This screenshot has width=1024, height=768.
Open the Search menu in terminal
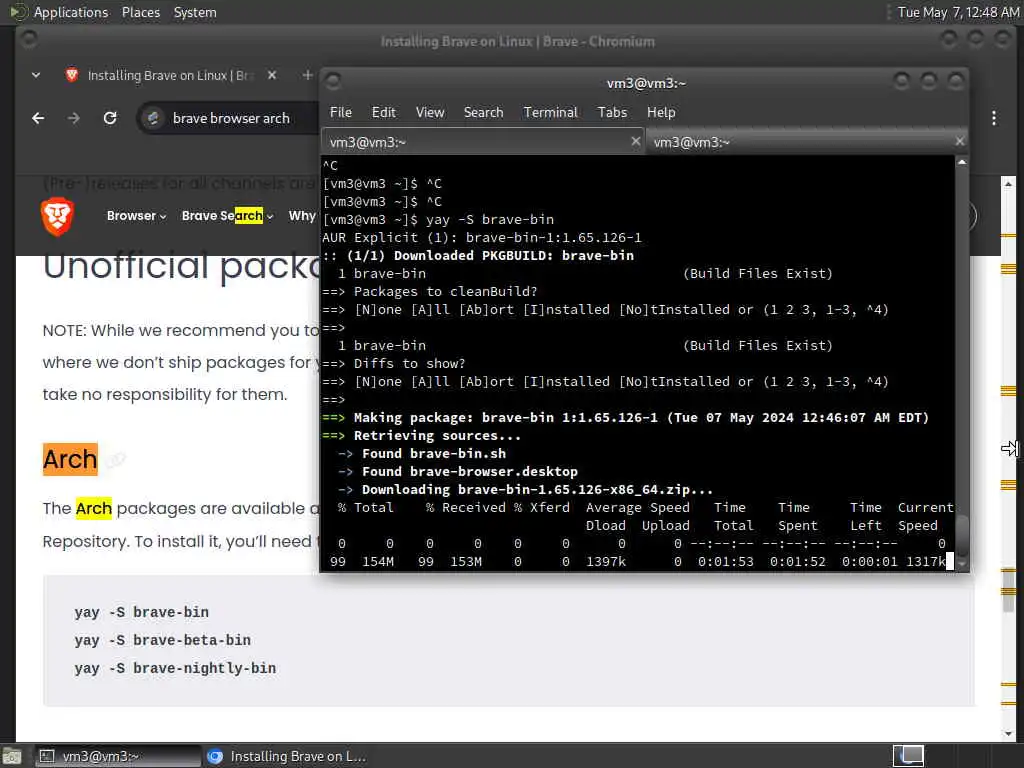click(483, 112)
